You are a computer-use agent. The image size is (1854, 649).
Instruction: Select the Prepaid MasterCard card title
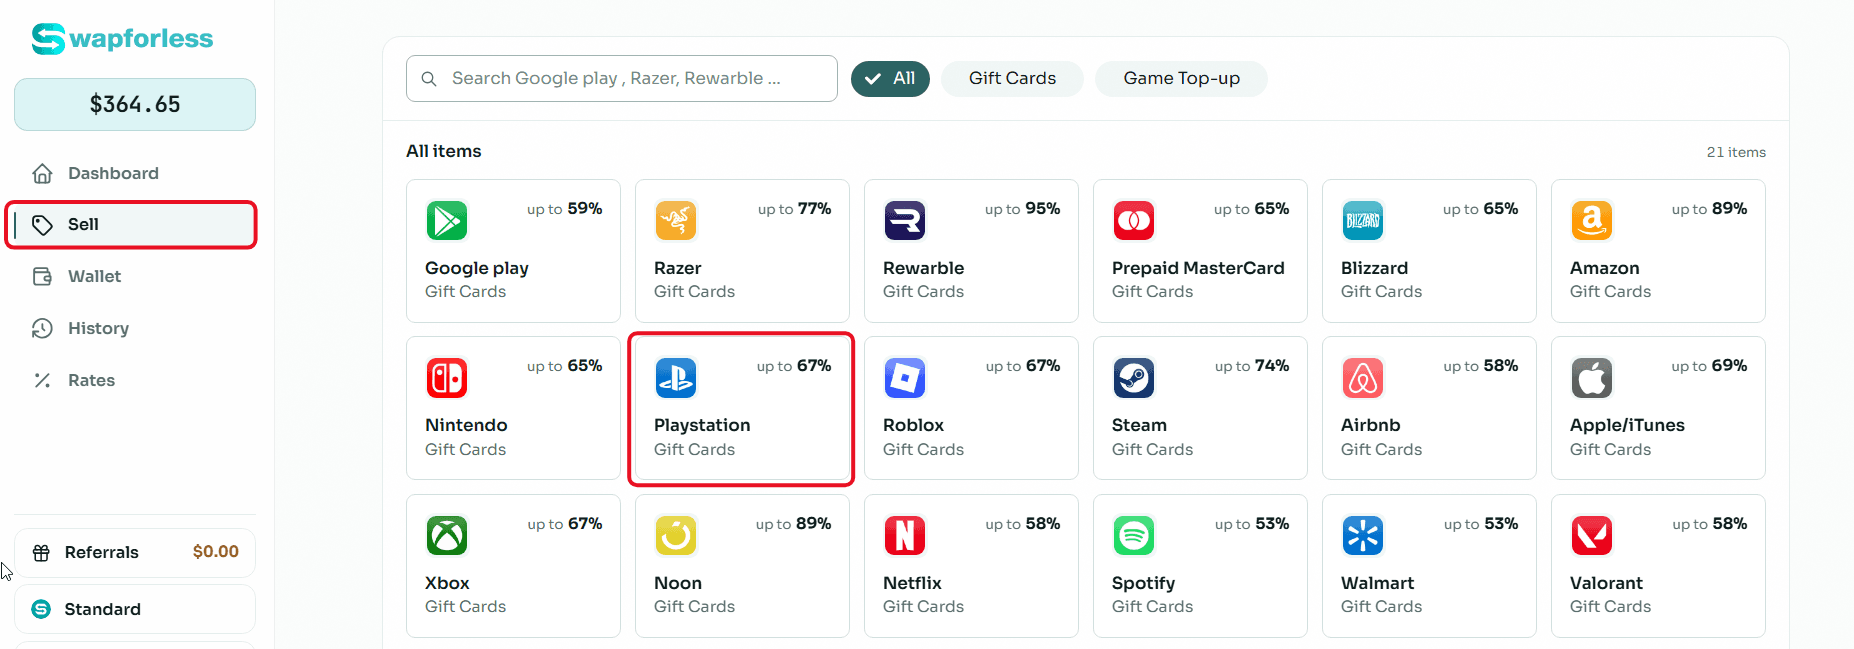(x=1198, y=268)
